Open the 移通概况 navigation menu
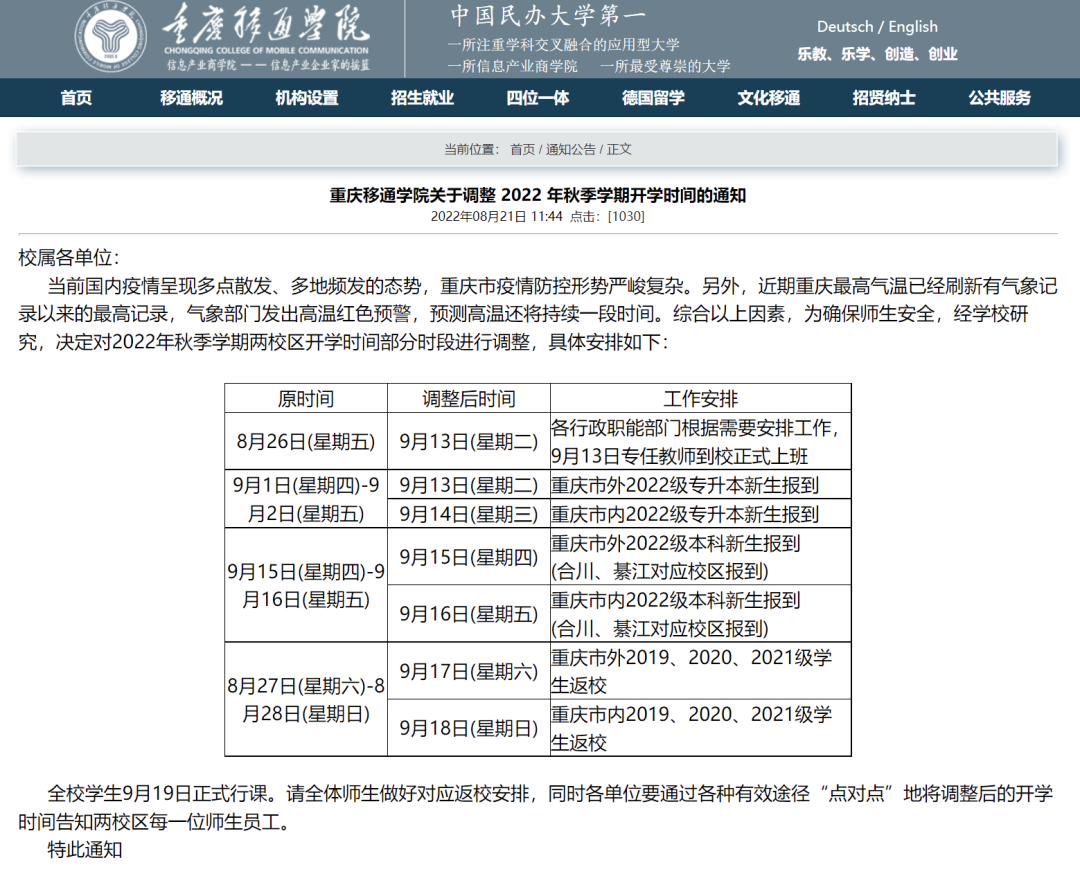1080x876 pixels. click(x=190, y=98)
